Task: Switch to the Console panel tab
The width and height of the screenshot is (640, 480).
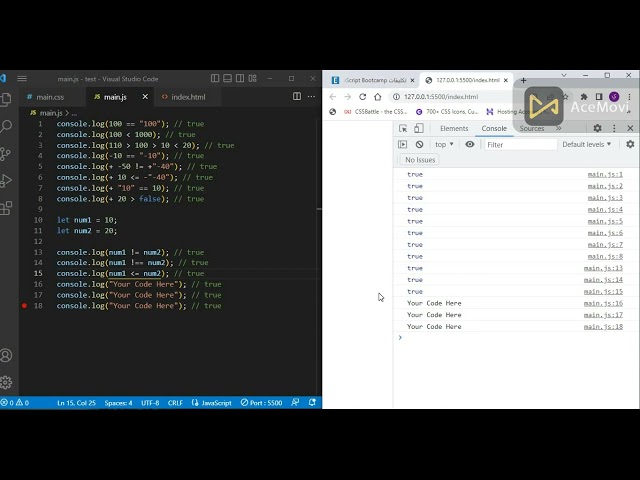Action: [494, 128]
